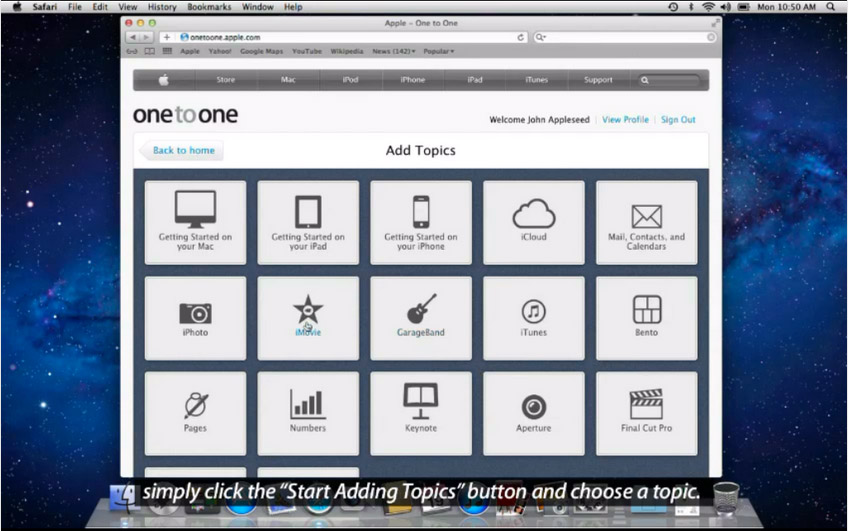Click the Apple site search box
Viewport: 849px width, 531px height.
pos(670,80)
